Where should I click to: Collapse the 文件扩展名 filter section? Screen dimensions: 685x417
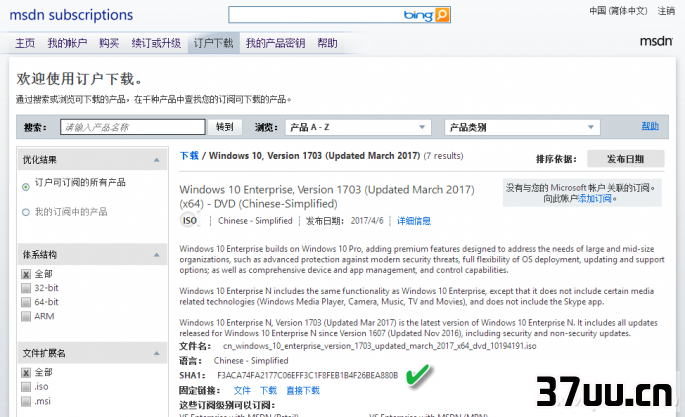[x=157, y=353]
